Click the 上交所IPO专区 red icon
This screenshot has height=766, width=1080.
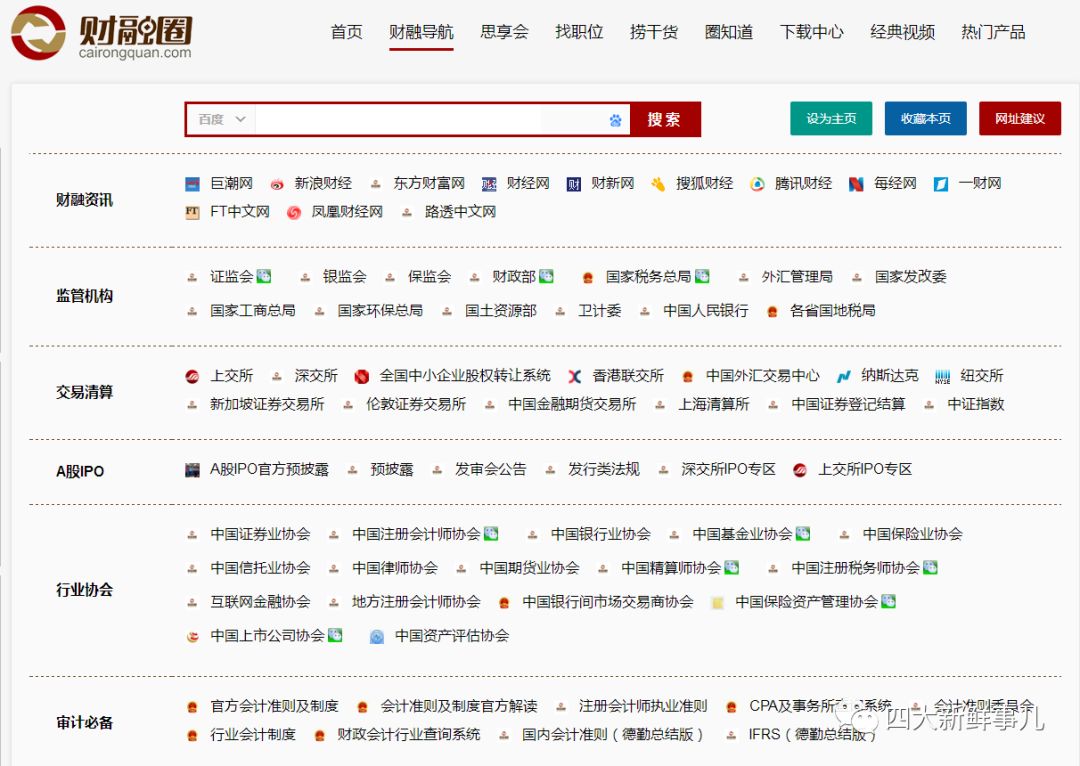800,470
